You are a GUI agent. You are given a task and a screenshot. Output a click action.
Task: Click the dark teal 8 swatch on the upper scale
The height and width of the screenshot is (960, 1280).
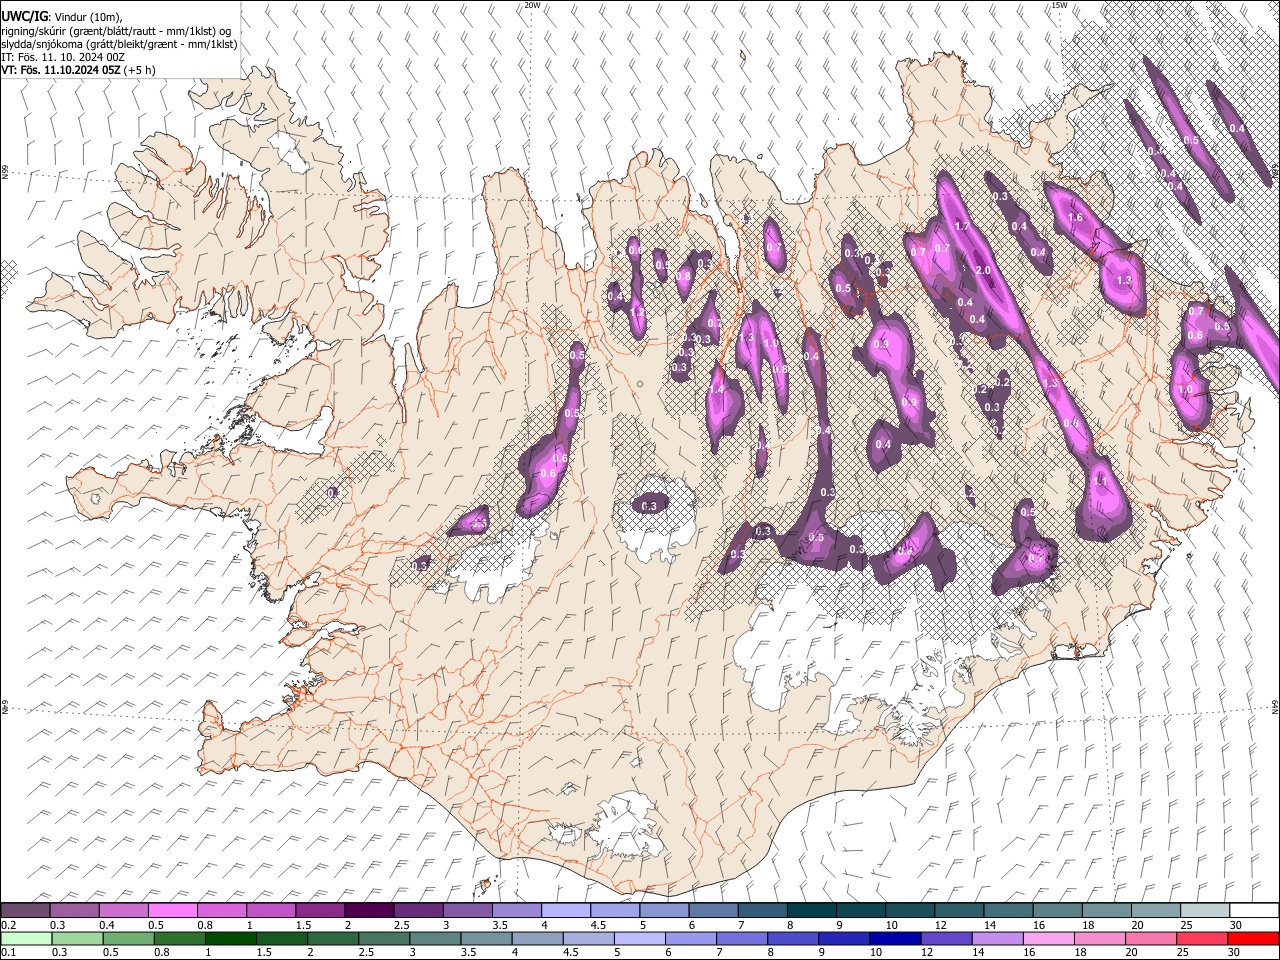(811, 911)
